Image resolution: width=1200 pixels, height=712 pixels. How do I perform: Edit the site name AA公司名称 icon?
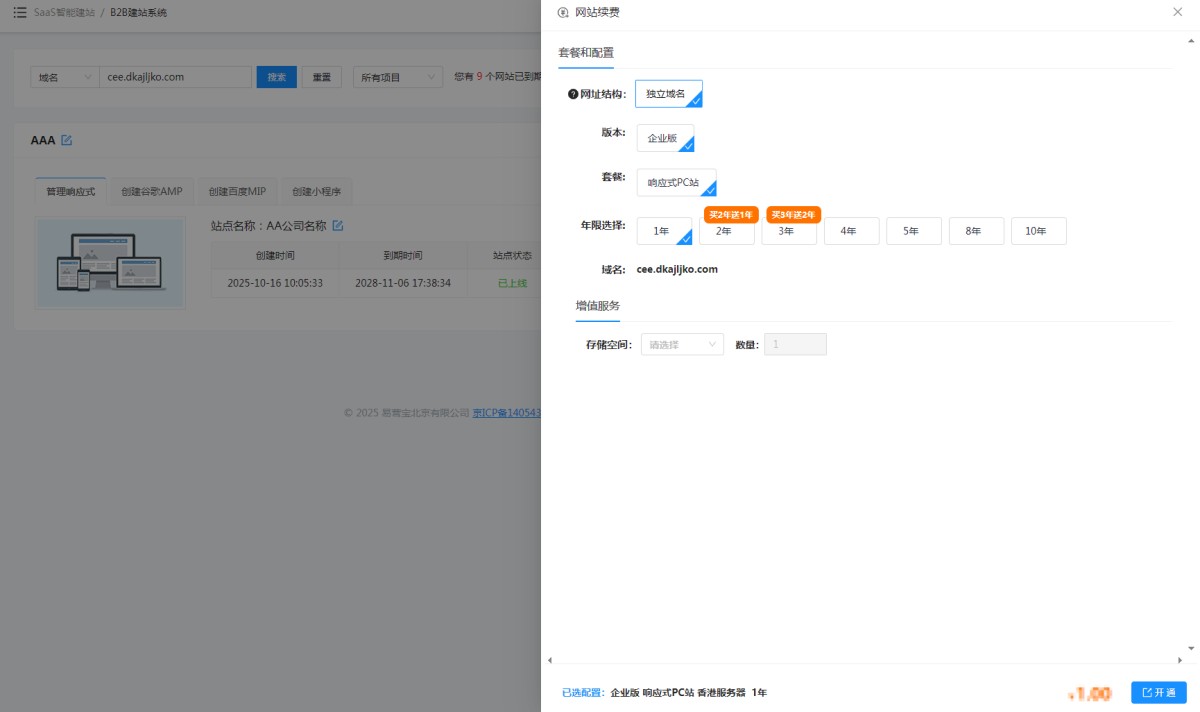338,225
